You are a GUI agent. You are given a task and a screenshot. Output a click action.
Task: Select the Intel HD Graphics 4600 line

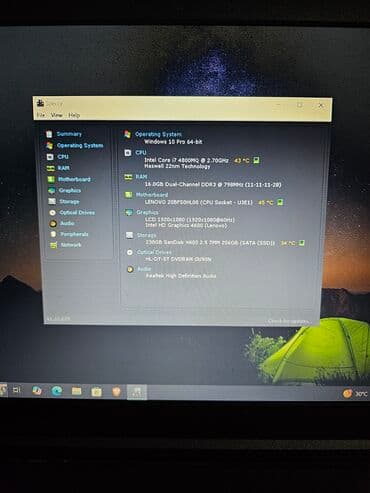click(x=186, y=225)
